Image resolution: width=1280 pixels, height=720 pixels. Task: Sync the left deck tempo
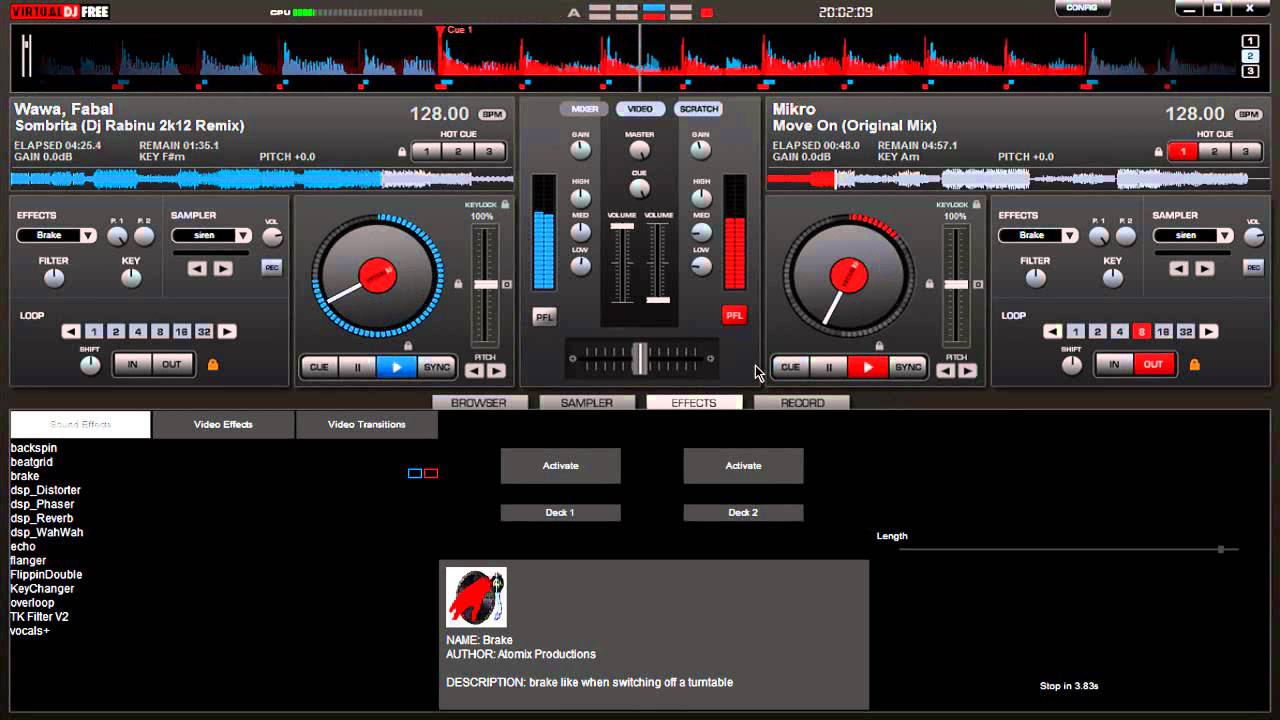click(x=437, y=367)
